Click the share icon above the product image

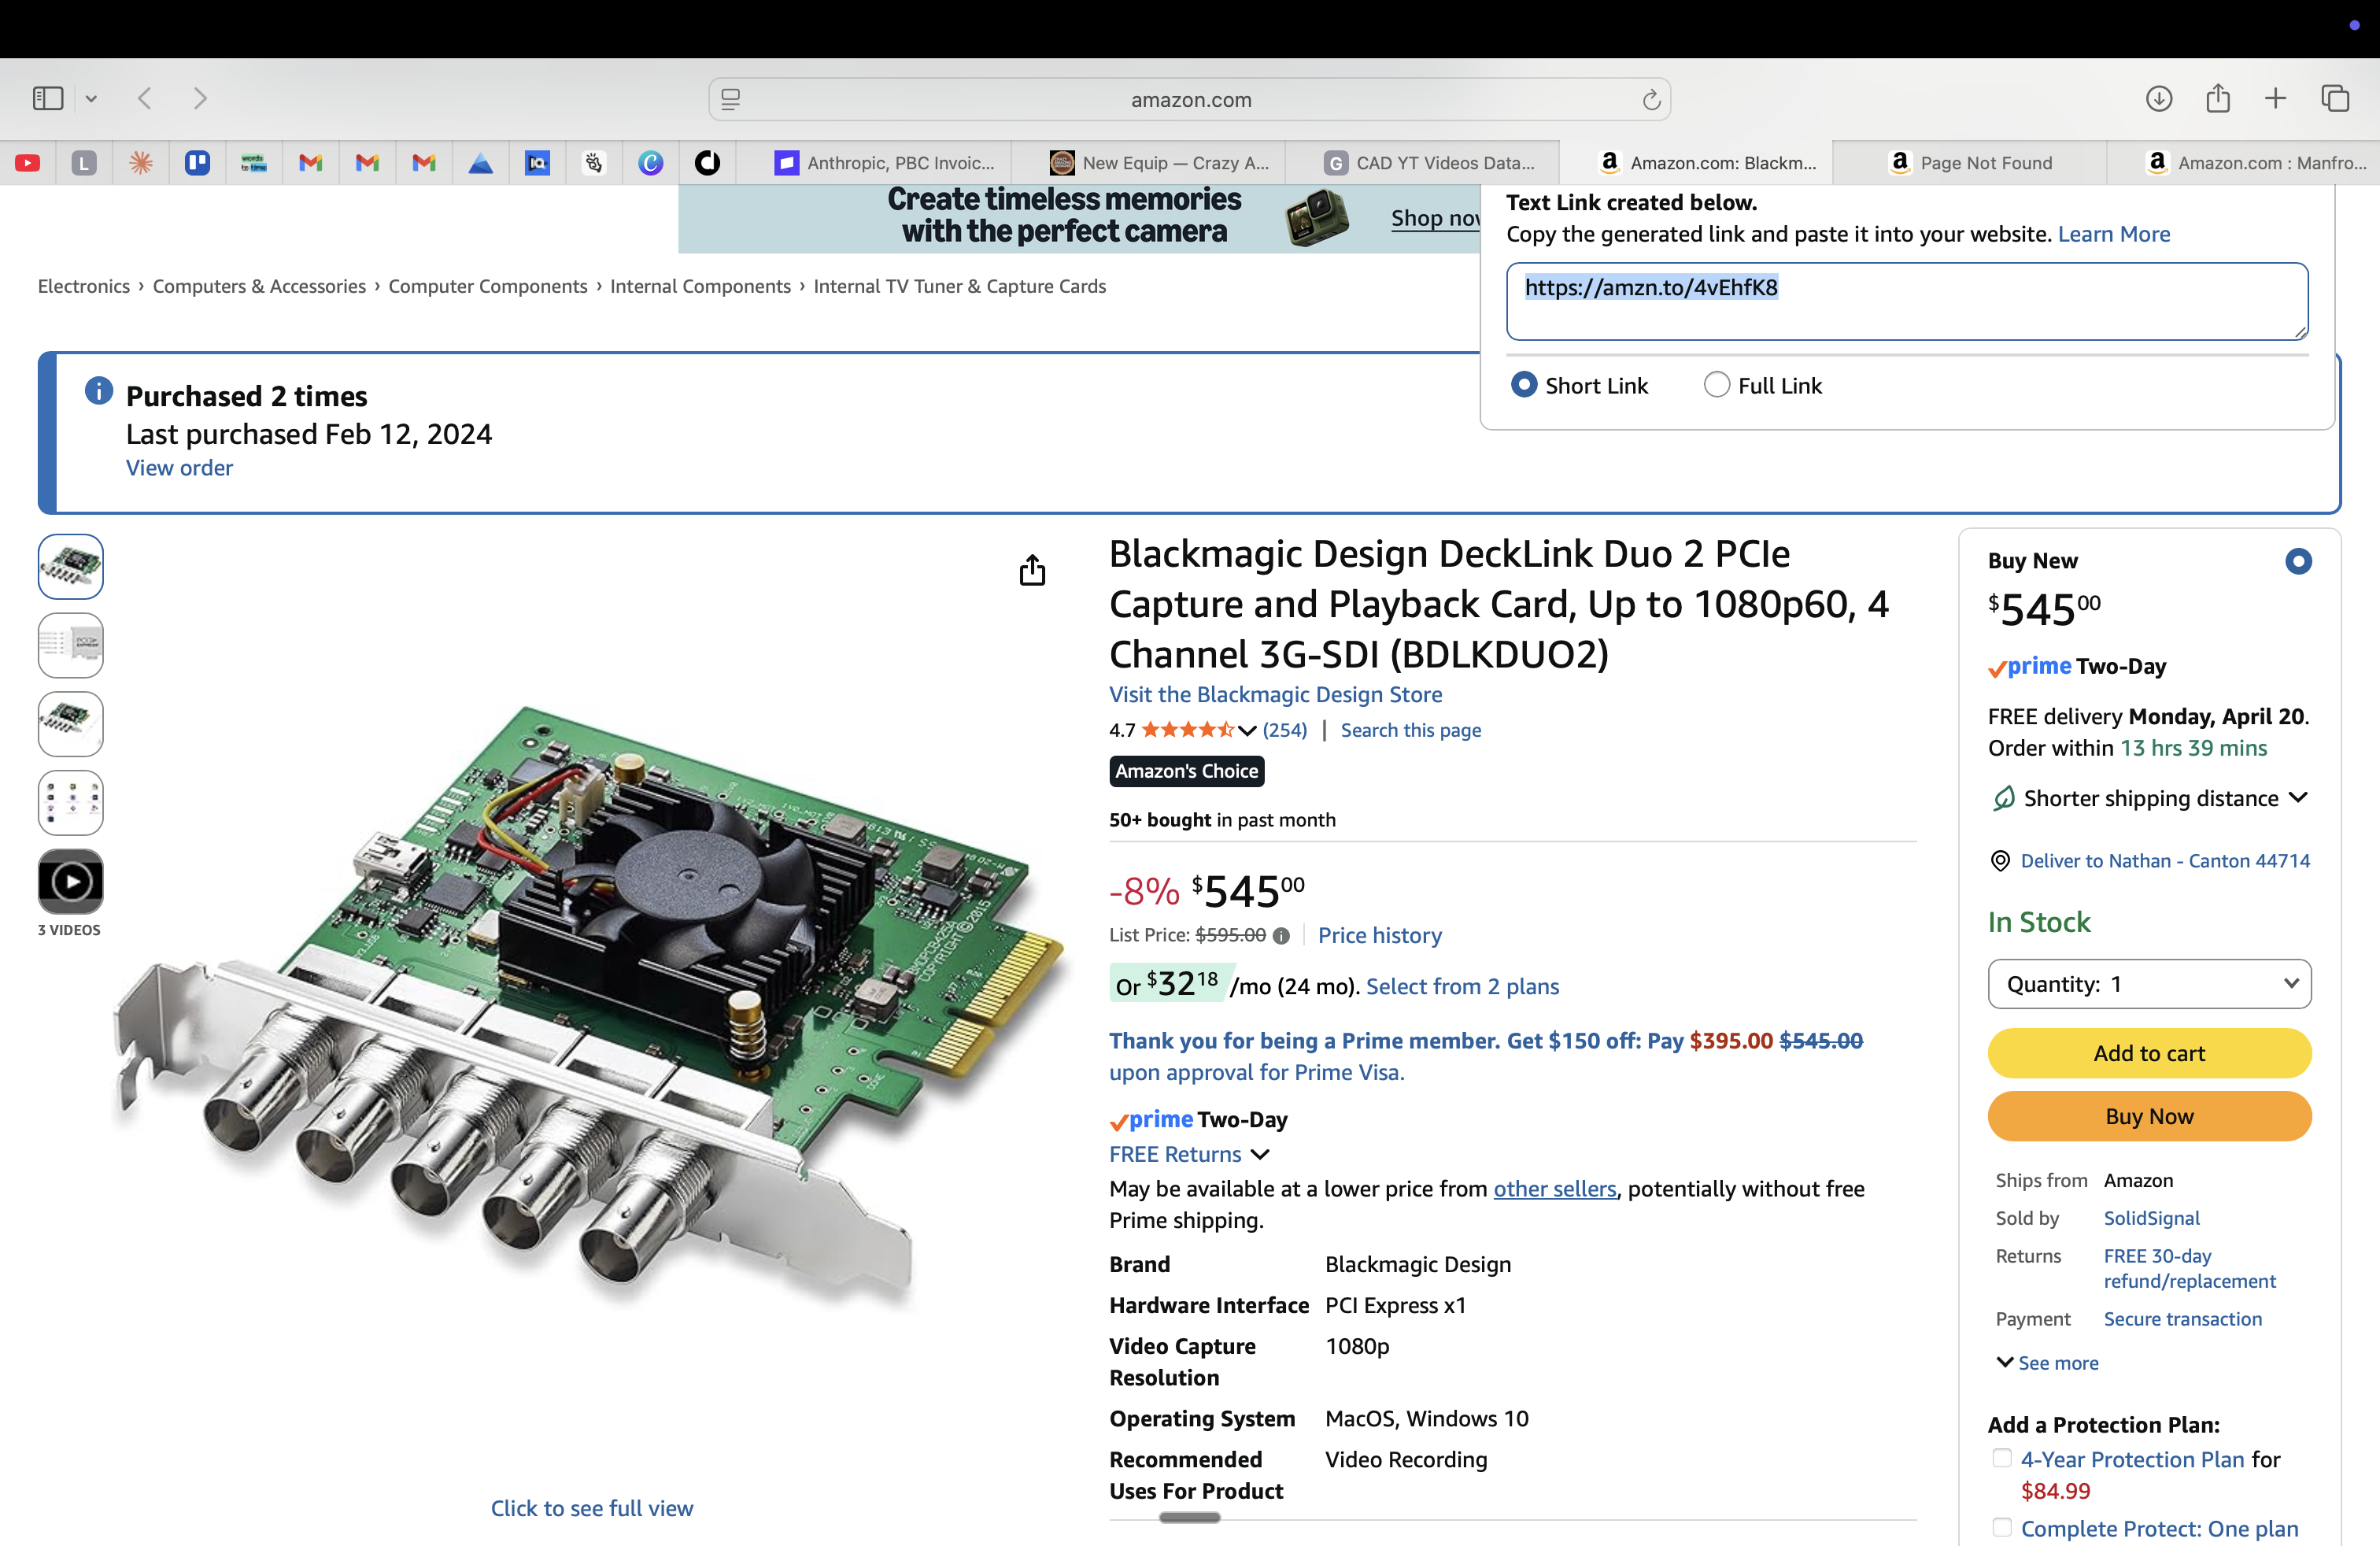[x=1032, y=570]
